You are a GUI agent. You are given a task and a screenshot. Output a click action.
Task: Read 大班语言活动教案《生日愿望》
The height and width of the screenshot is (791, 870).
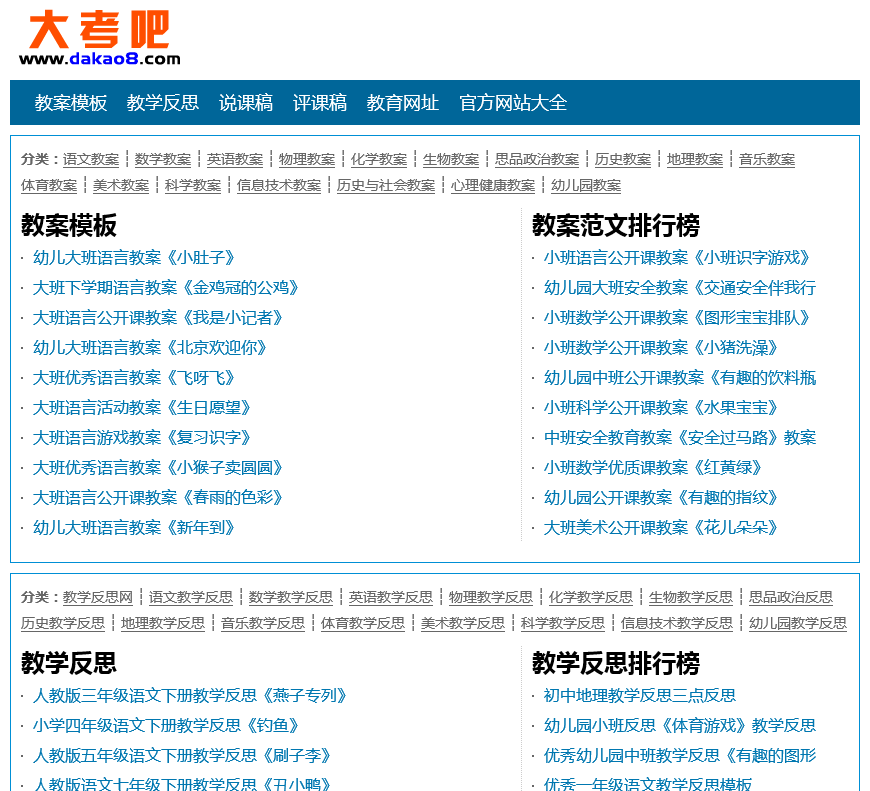142,407
